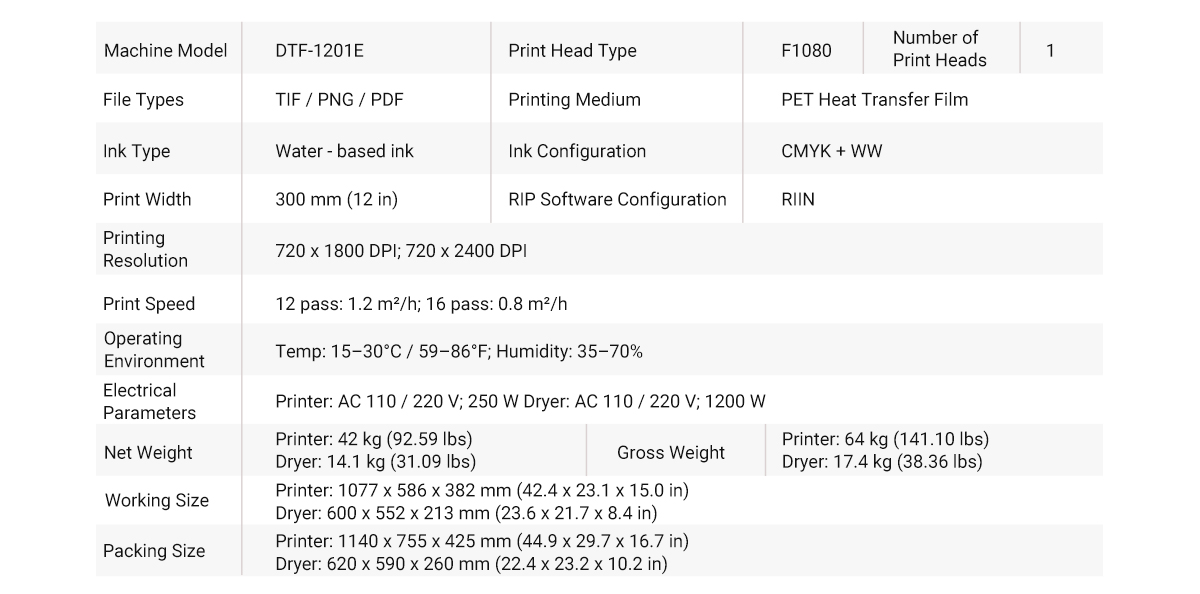
Task: Click the Machine Model label cell
Action: 165,50
